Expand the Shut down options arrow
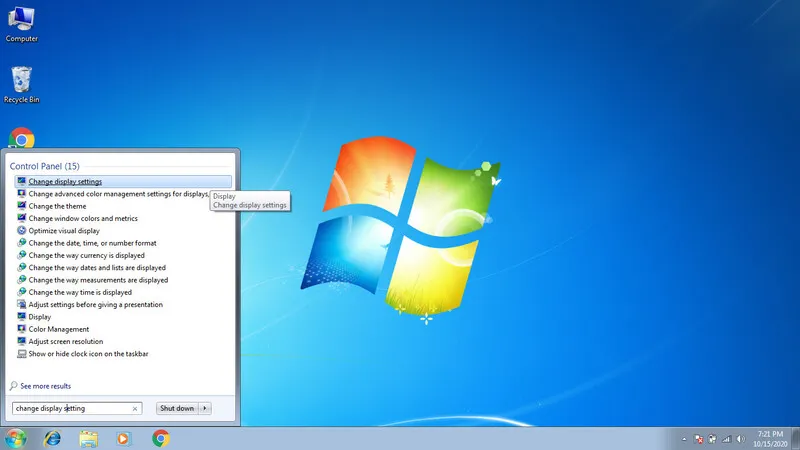 click(205, 408)
